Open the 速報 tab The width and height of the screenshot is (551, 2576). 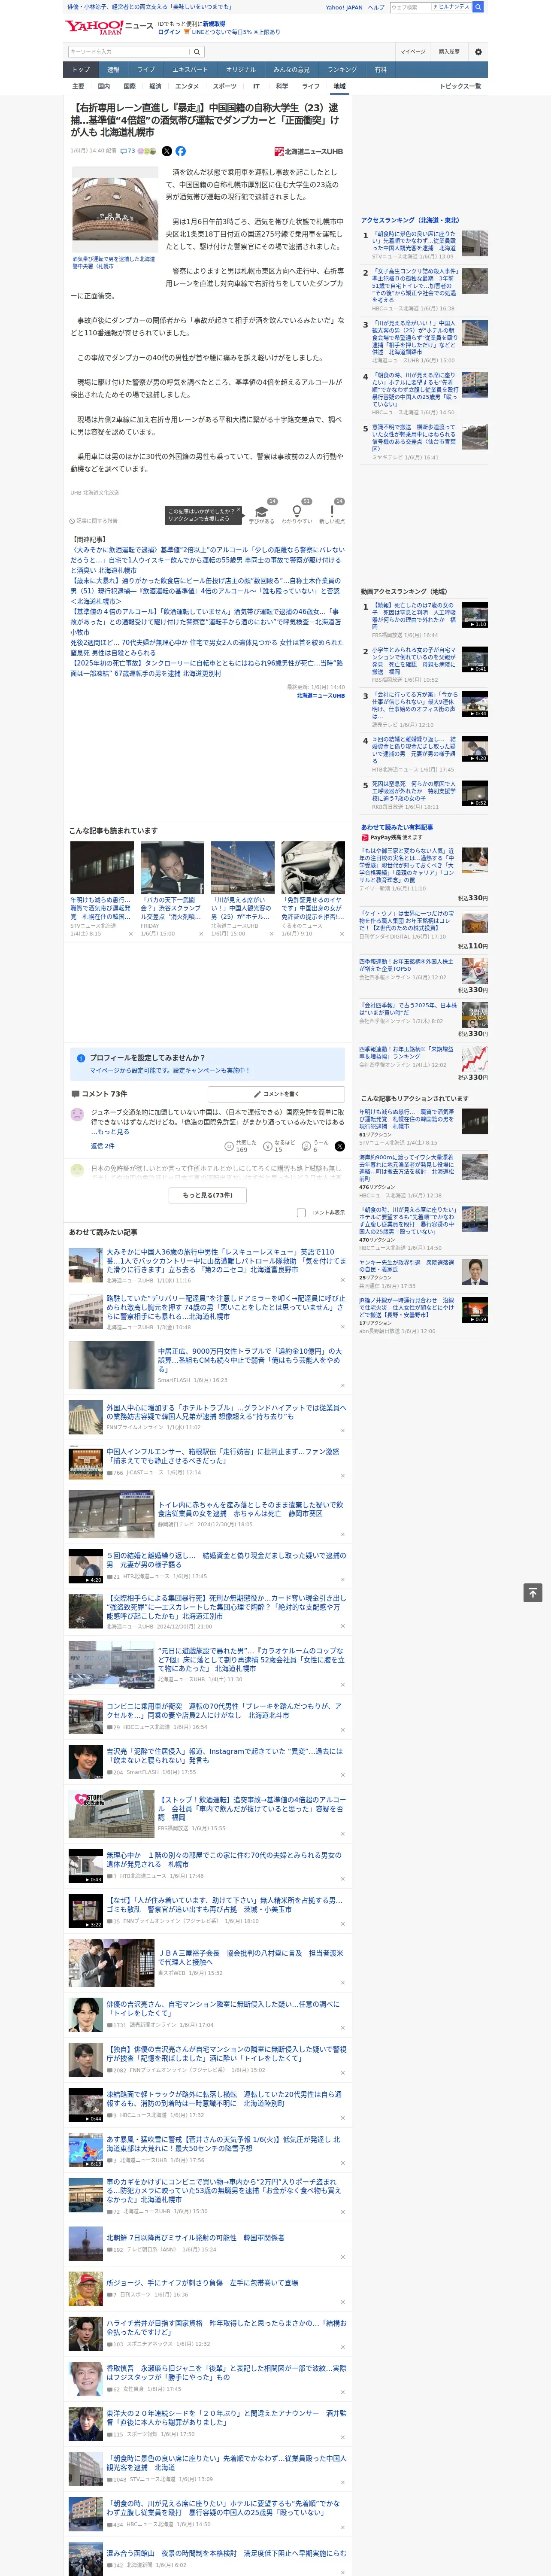tap(113, 70)
